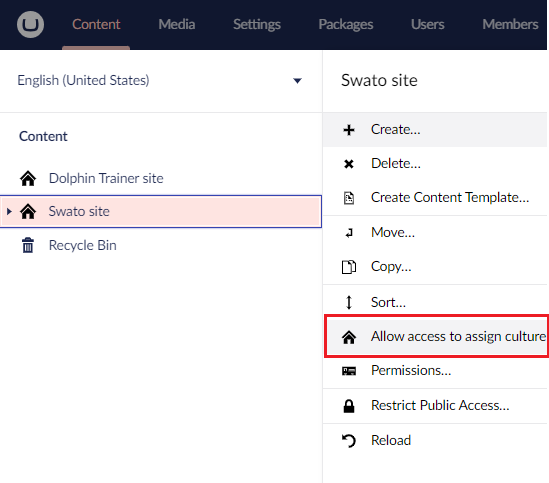
Task: Click the Sort up-down arrow icon
Action: pyautogui.click(x=349, y=303)
